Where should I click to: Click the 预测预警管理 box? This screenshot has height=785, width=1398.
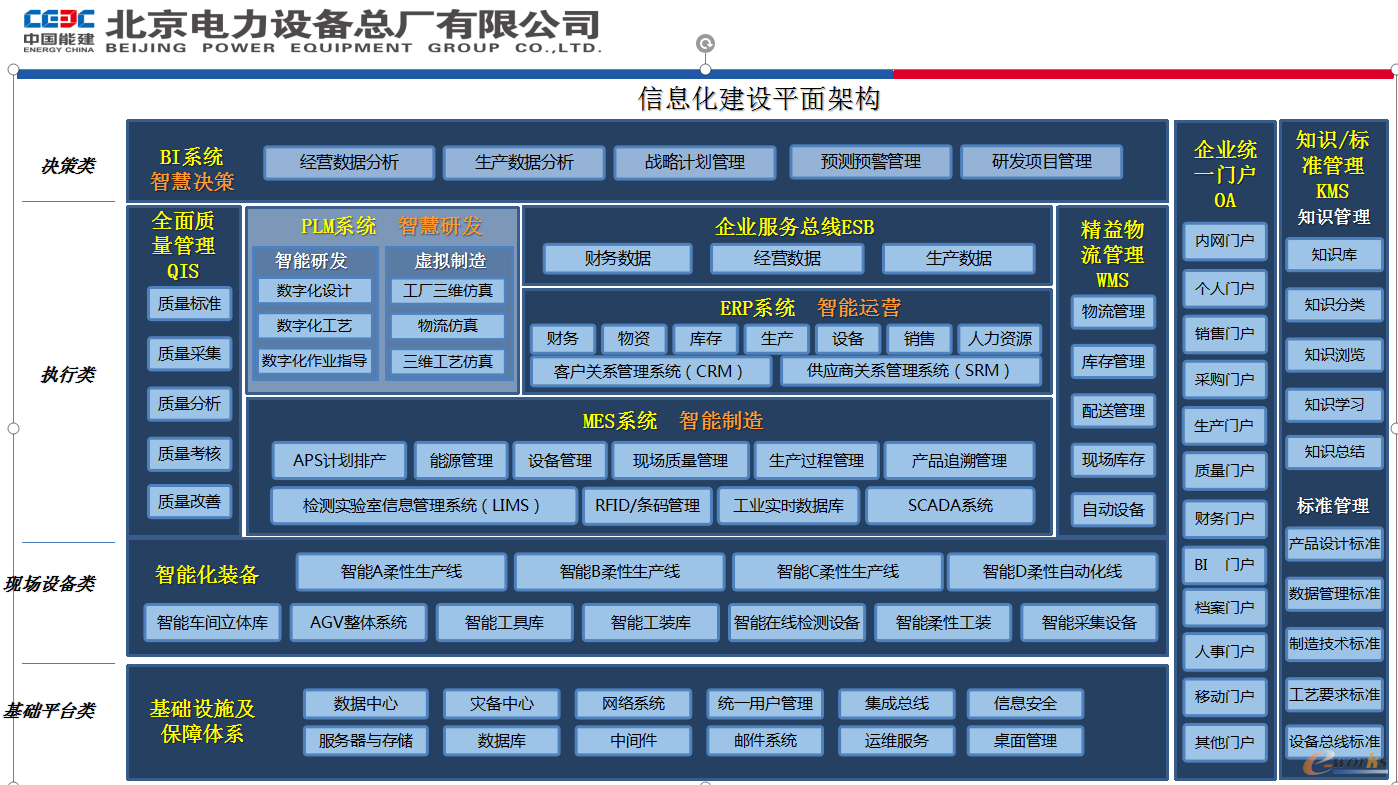pos(870,162)
